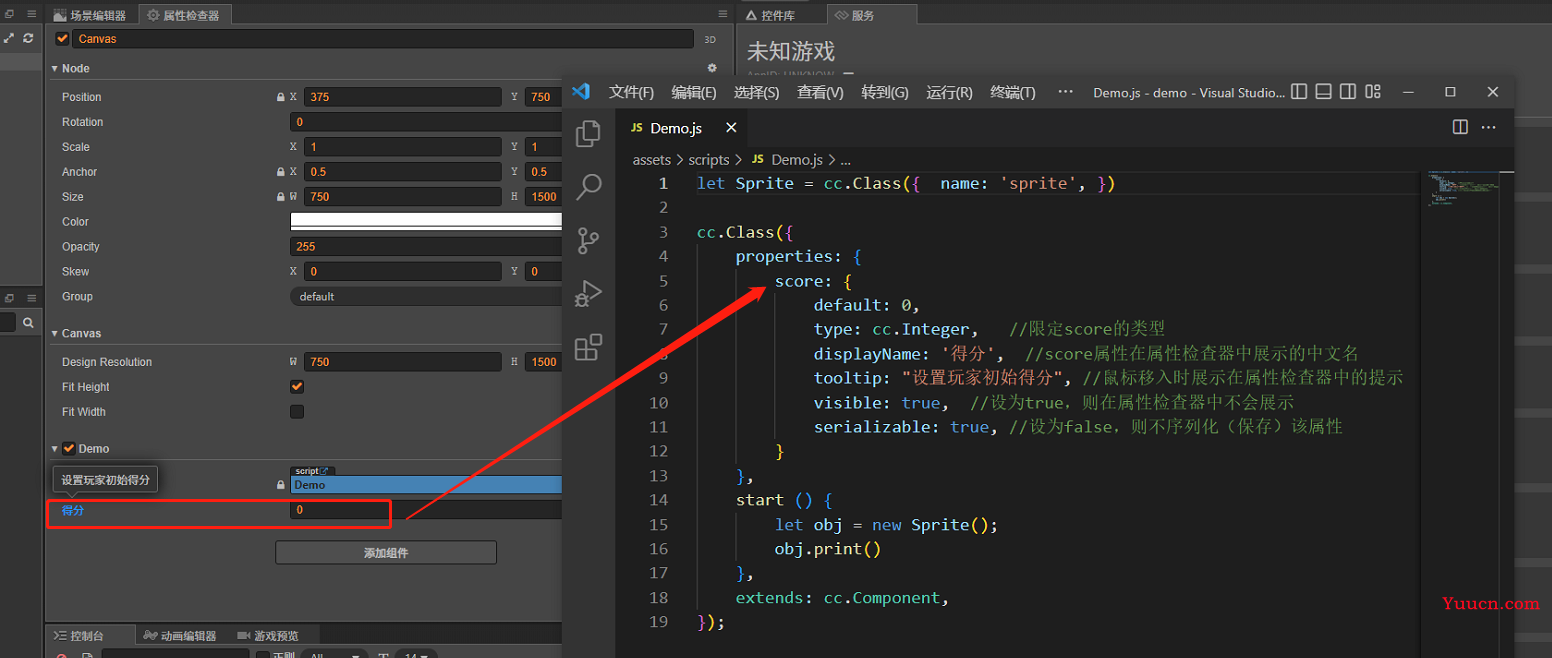The height and width of the screenshot is (658, 1552).
Task: Click the expand arrows icon in left panel
Action: click(9, 38)
